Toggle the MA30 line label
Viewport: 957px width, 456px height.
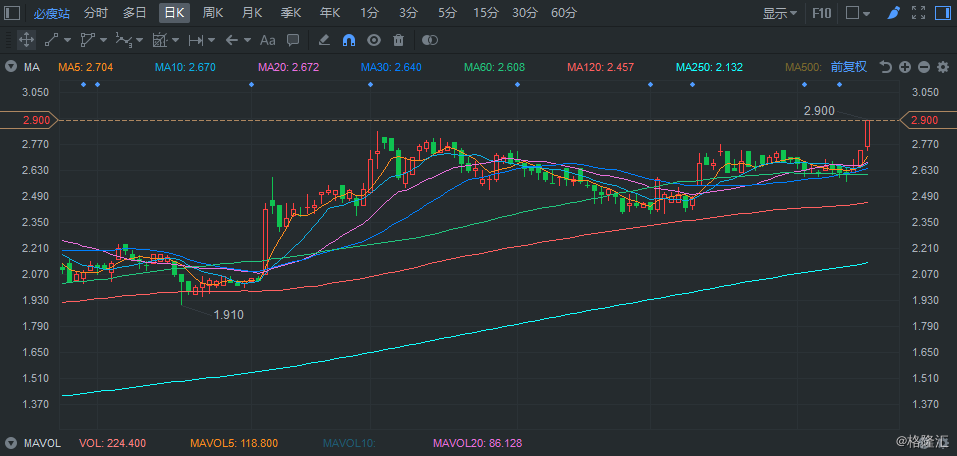click(391, 67)
